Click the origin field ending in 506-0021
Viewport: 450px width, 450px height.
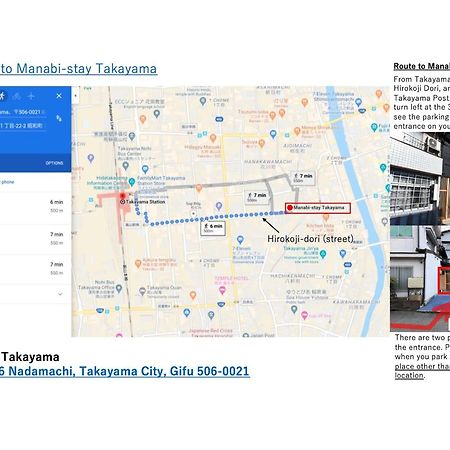[x=23, y=112]
